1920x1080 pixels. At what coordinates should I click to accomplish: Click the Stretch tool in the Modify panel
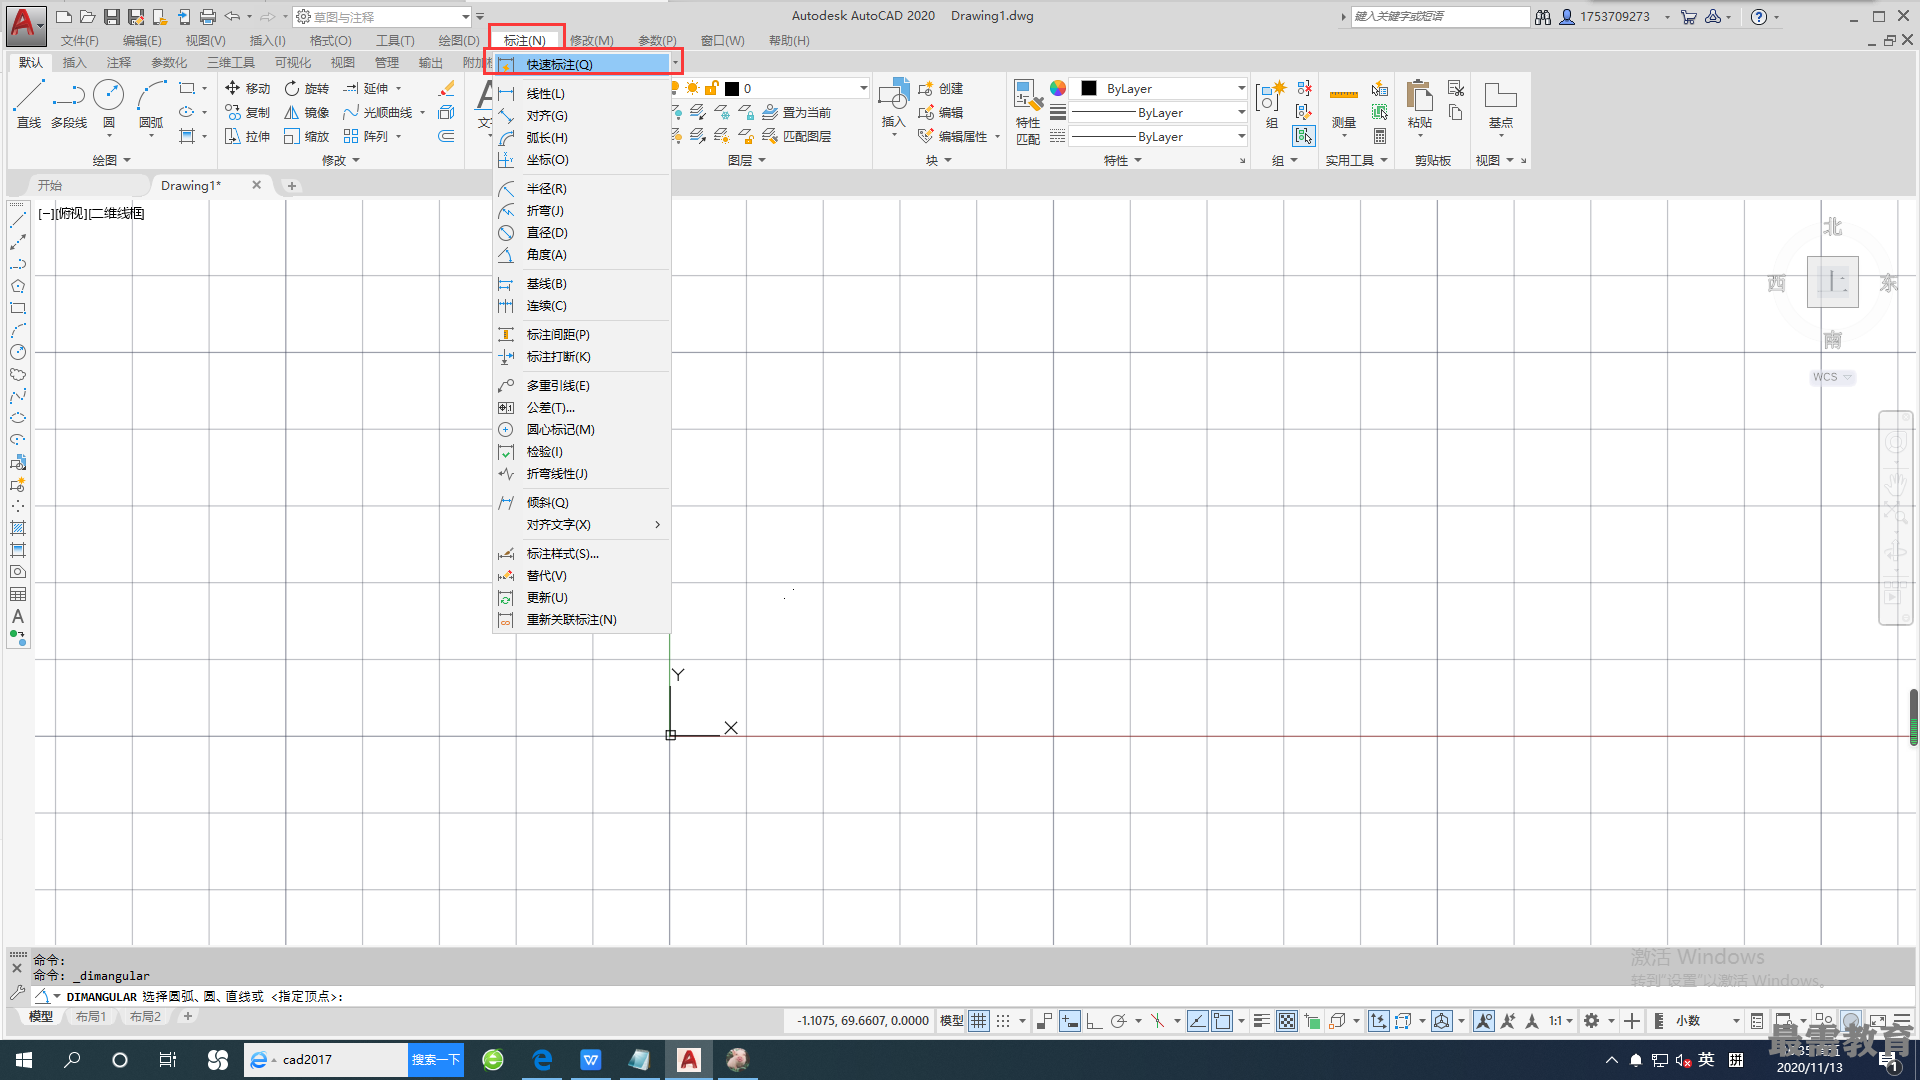(x=247, y=136)
